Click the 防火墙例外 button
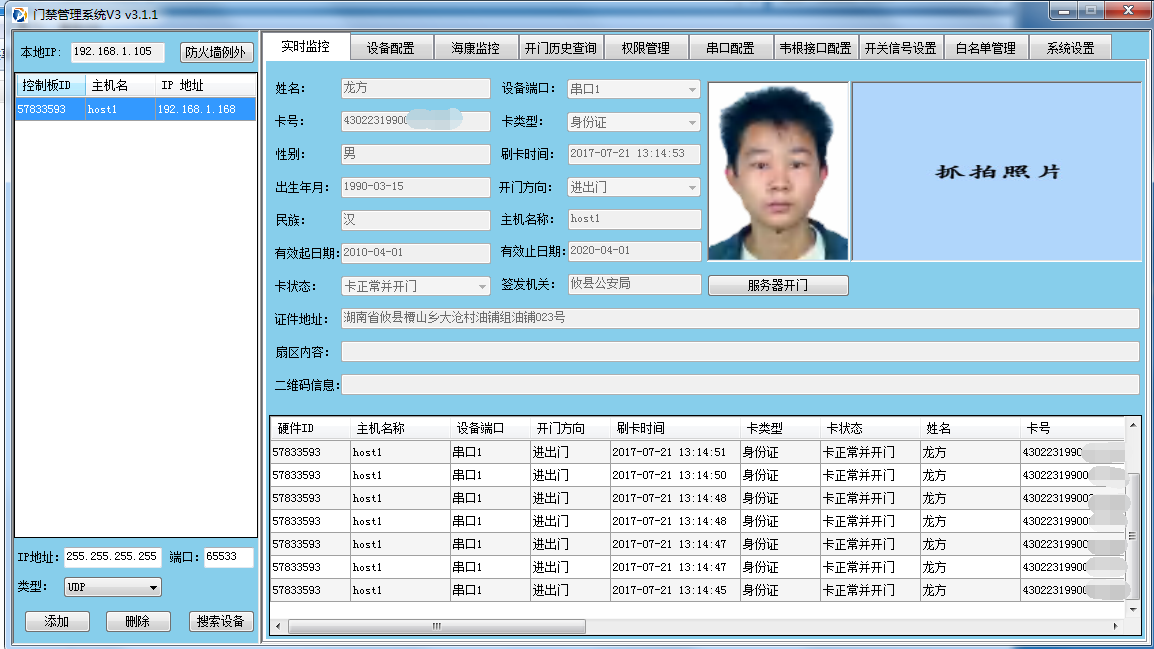1154x649 pixels. coord(216,52)
